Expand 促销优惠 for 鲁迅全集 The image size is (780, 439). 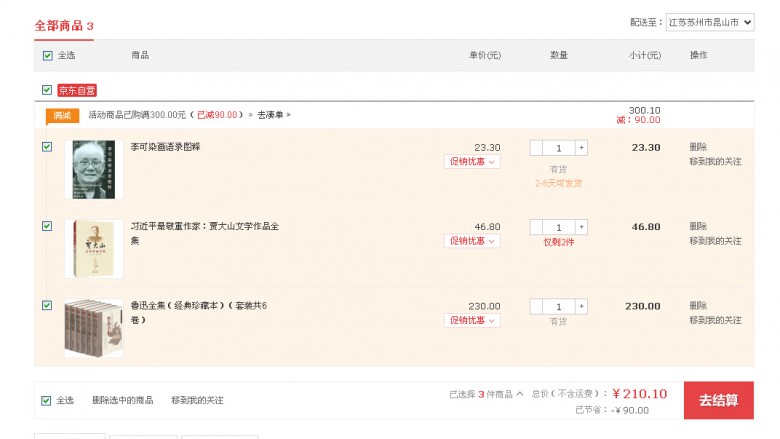pos(472,320)
